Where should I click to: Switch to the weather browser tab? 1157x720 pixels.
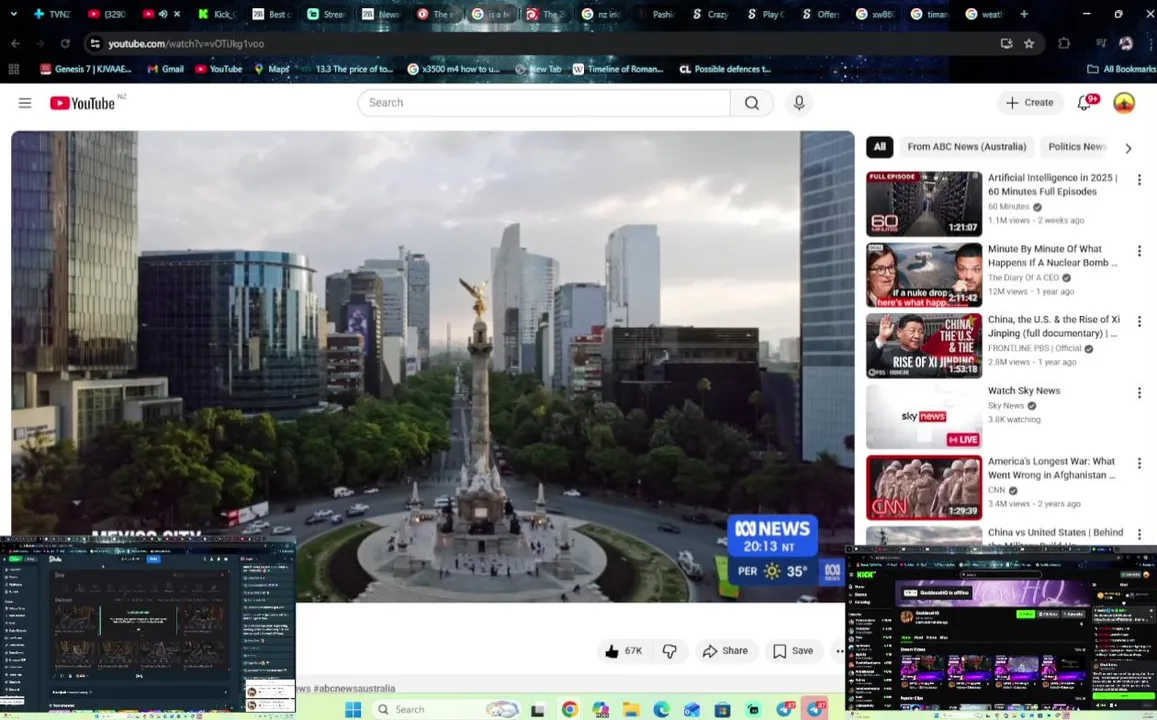click(985, 14)
